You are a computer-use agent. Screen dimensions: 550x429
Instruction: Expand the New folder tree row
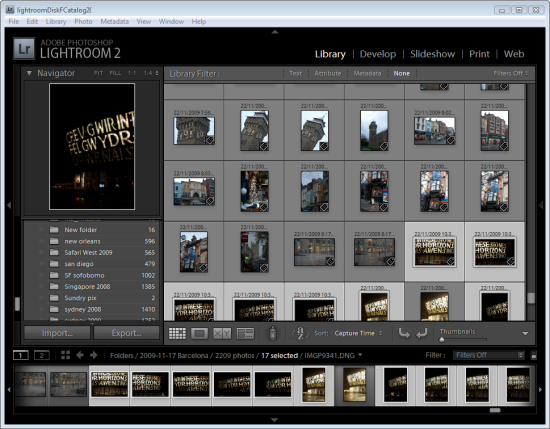click(x=41, y=230)
